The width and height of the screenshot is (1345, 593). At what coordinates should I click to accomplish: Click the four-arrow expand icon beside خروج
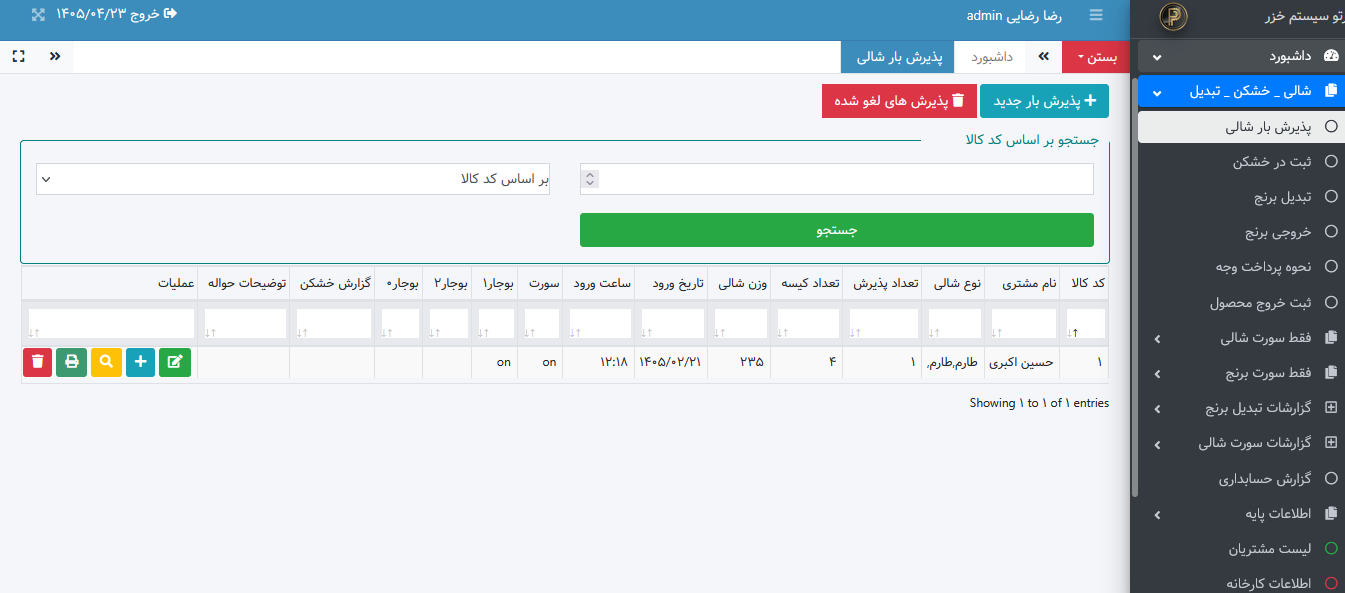coord(38,15)
